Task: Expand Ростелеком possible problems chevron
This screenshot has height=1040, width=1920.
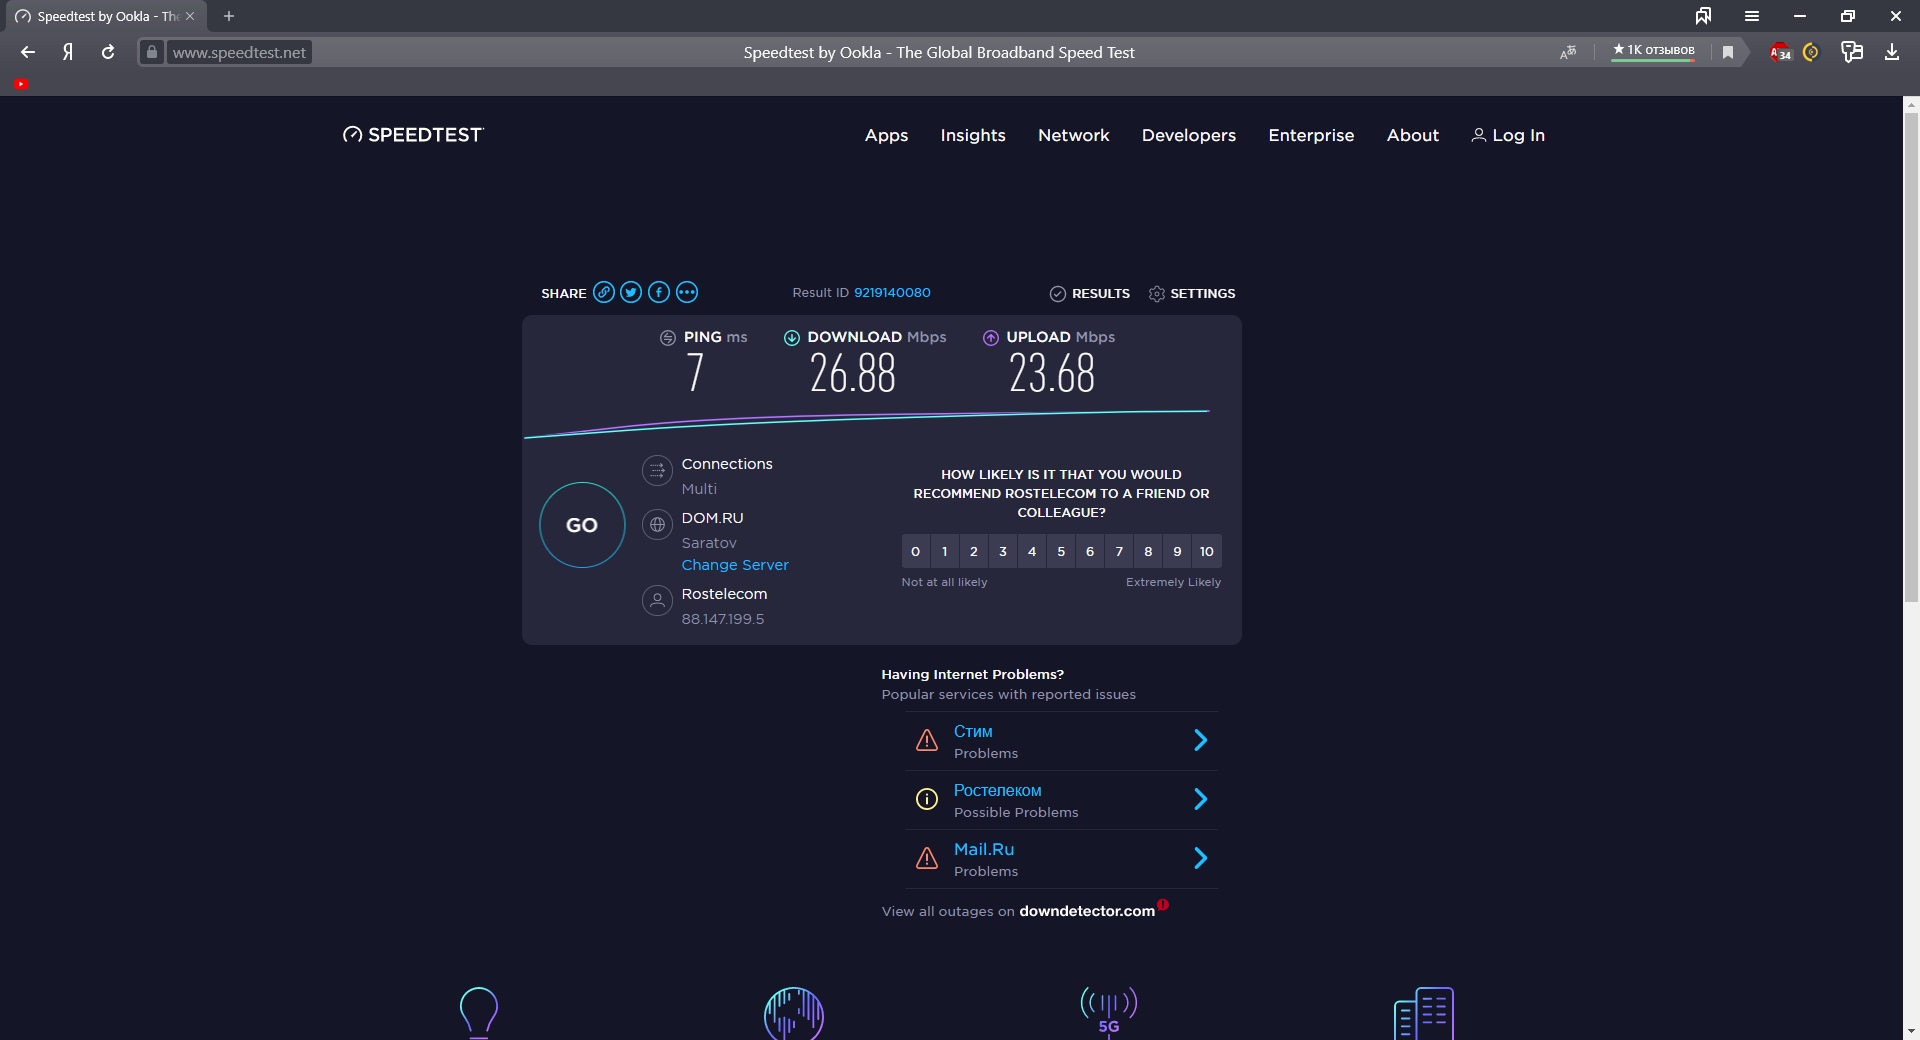Action: (x=1201, y=799)
